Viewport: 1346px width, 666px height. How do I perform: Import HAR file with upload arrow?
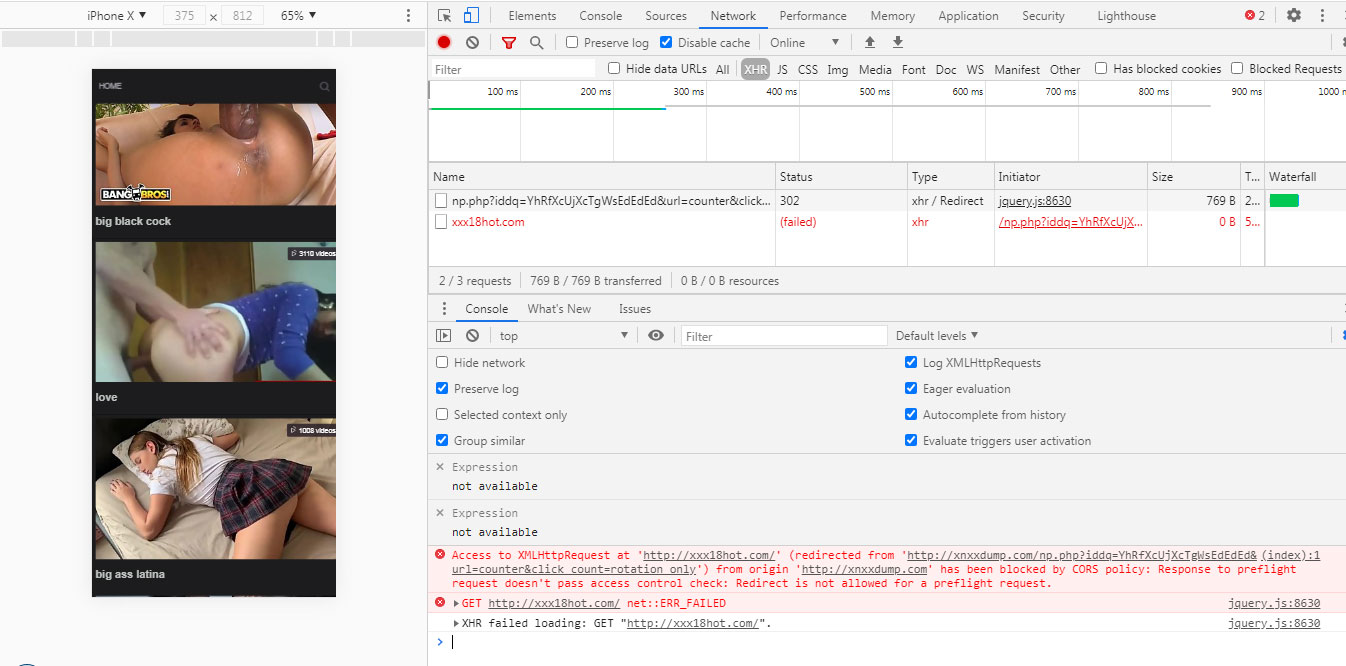(870, 42)
